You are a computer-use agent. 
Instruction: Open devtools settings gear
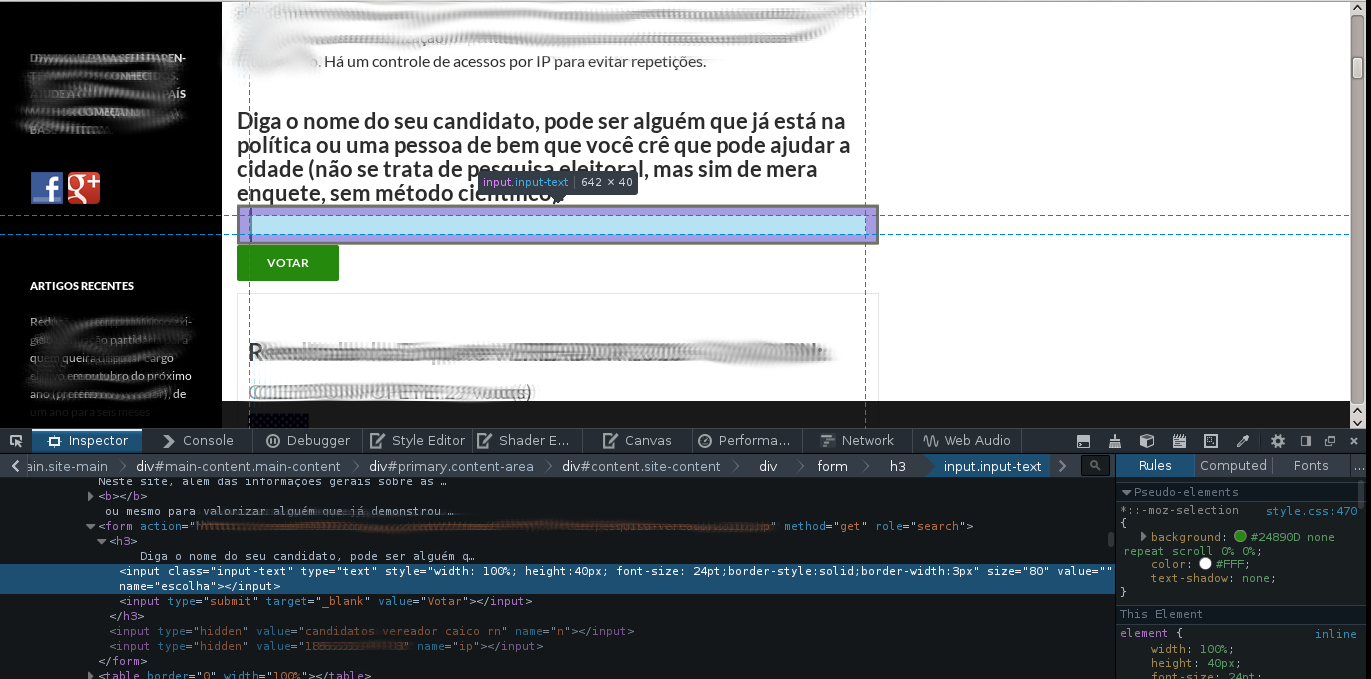(x=1278, y=441)
